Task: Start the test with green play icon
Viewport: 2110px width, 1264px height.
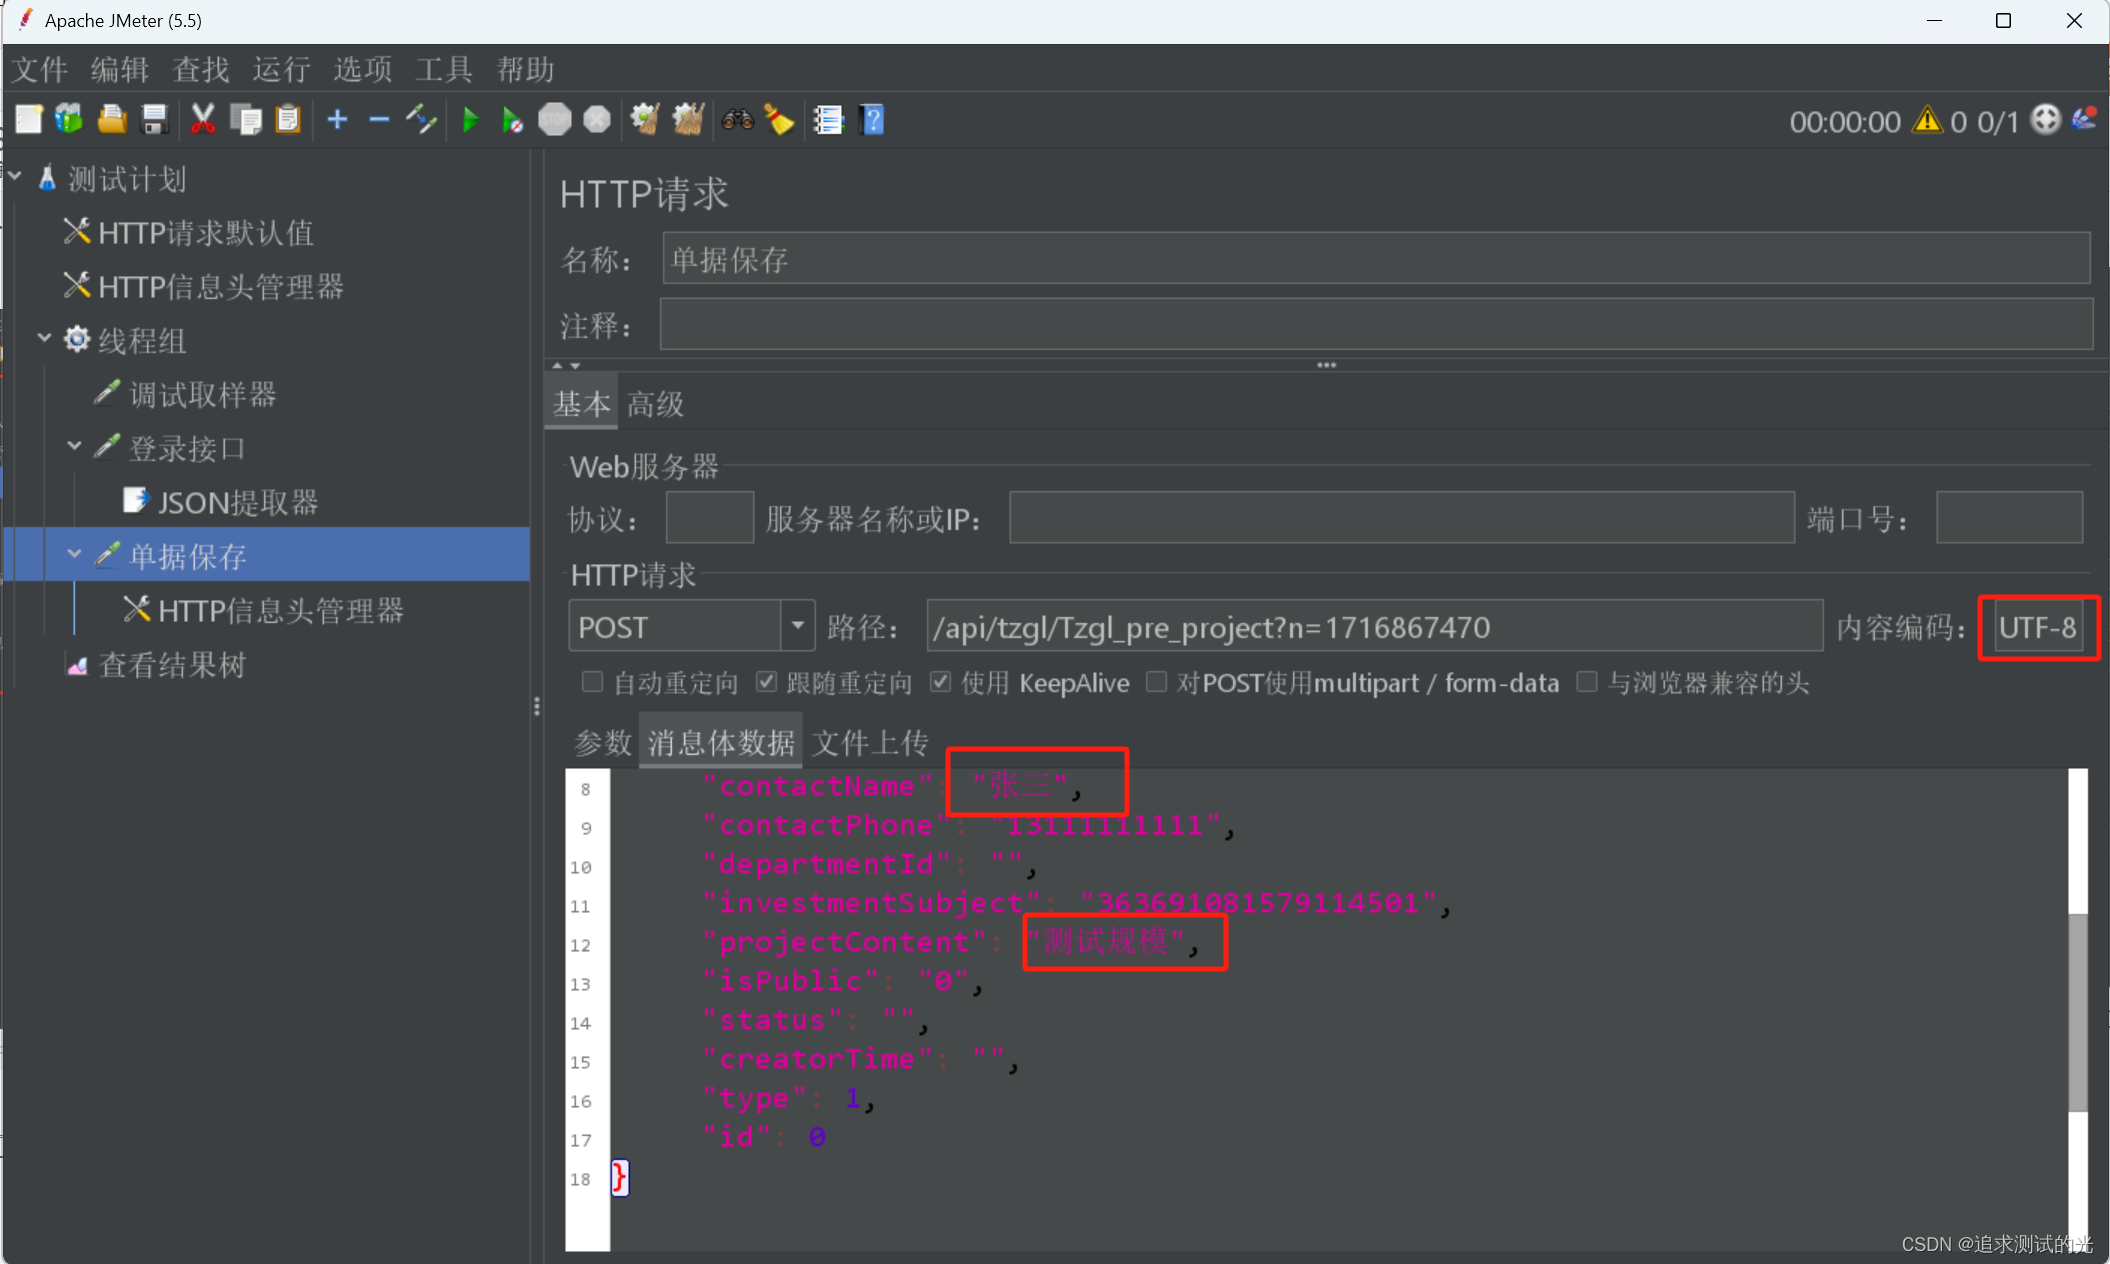Action: pos(470,120)
